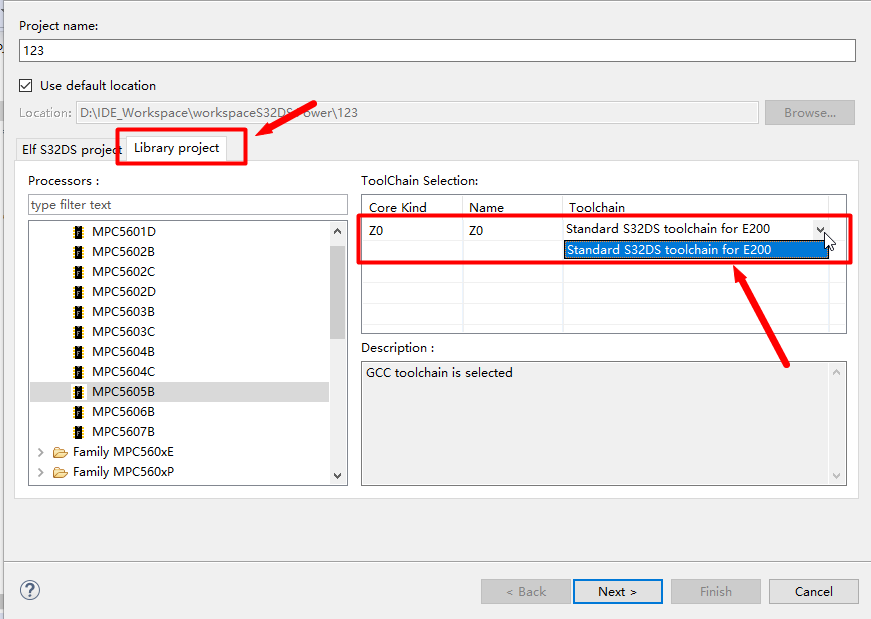Click the MPC5603C chip icon

click(78, 332)
